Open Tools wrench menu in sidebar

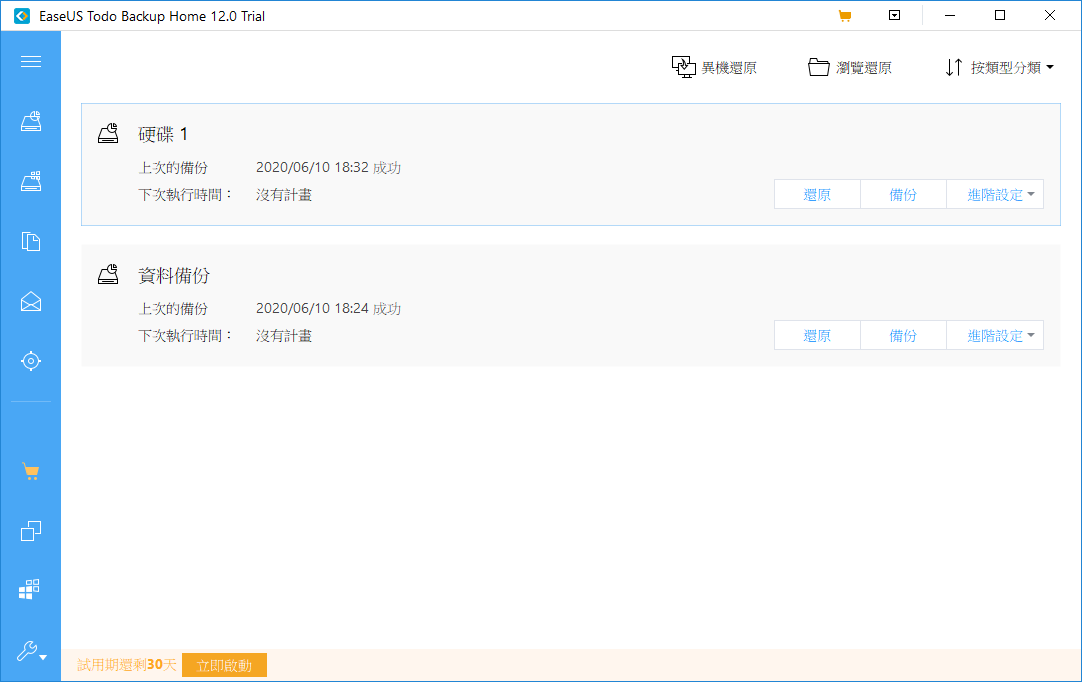point(30,651)
